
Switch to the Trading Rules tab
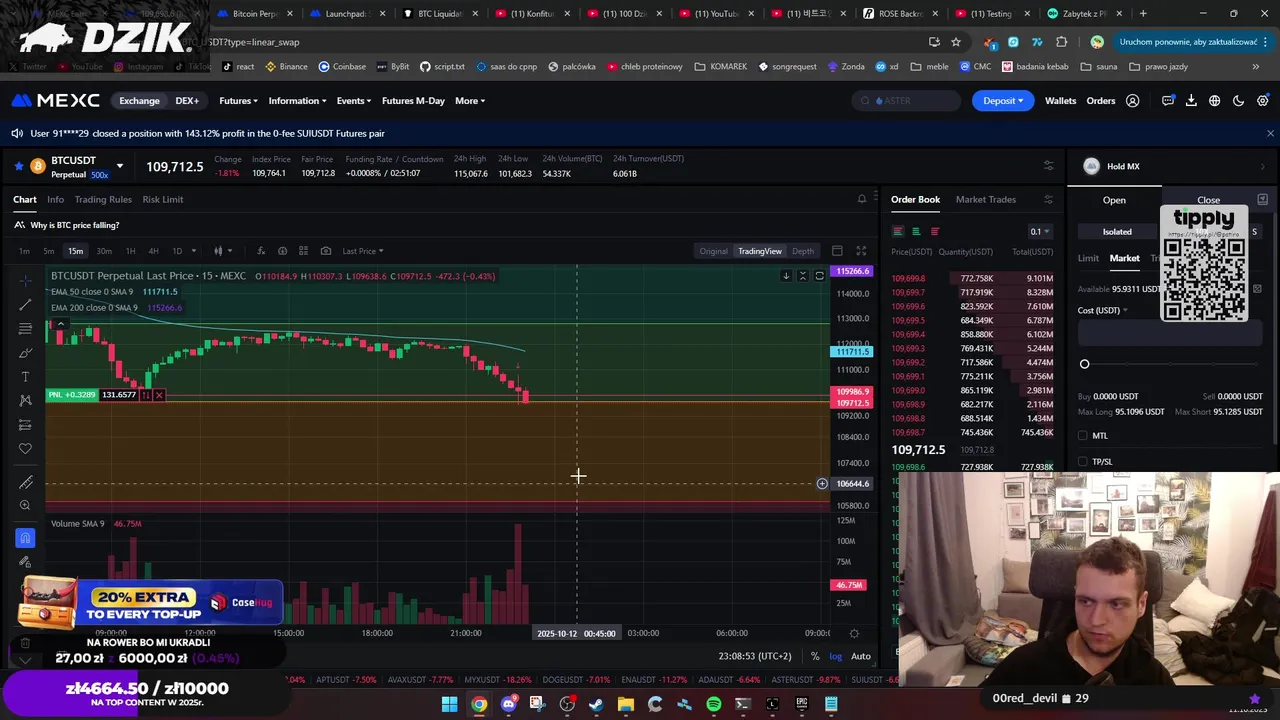(x=103, y=199)
